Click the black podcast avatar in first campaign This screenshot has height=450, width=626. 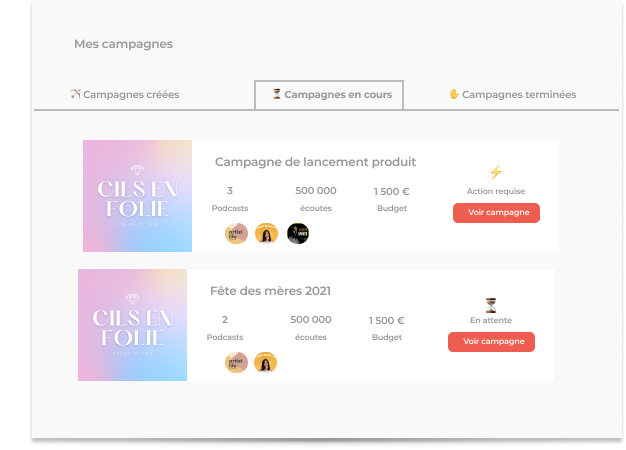point(298,233)
